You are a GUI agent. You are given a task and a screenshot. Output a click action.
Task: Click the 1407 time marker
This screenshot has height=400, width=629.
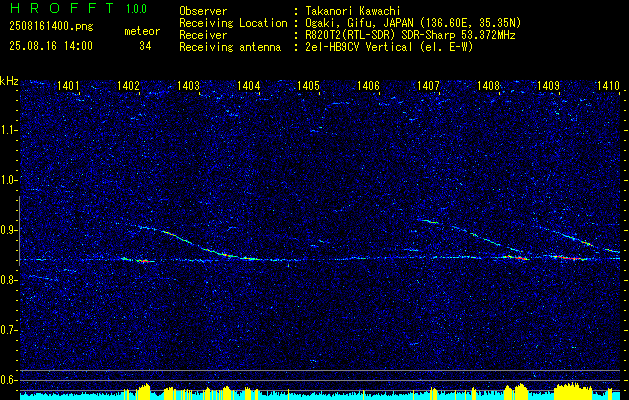[428, 85]
